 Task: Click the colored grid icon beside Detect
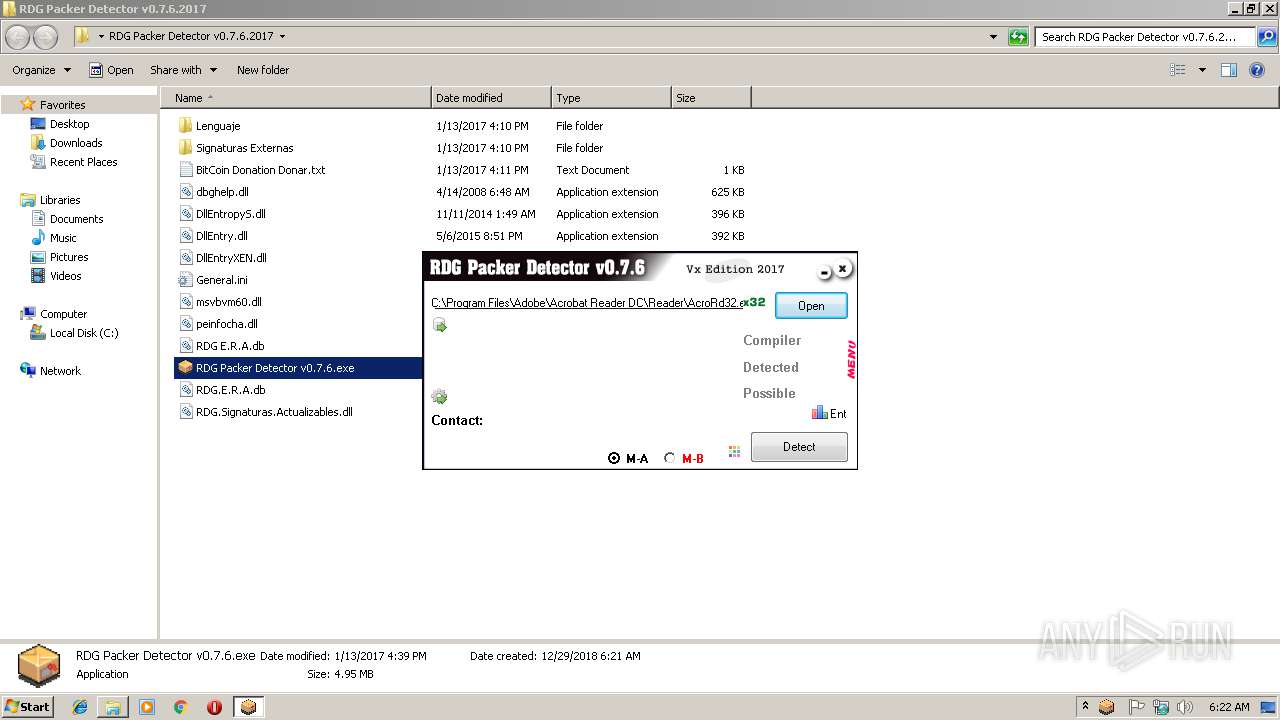pos(734,451)
